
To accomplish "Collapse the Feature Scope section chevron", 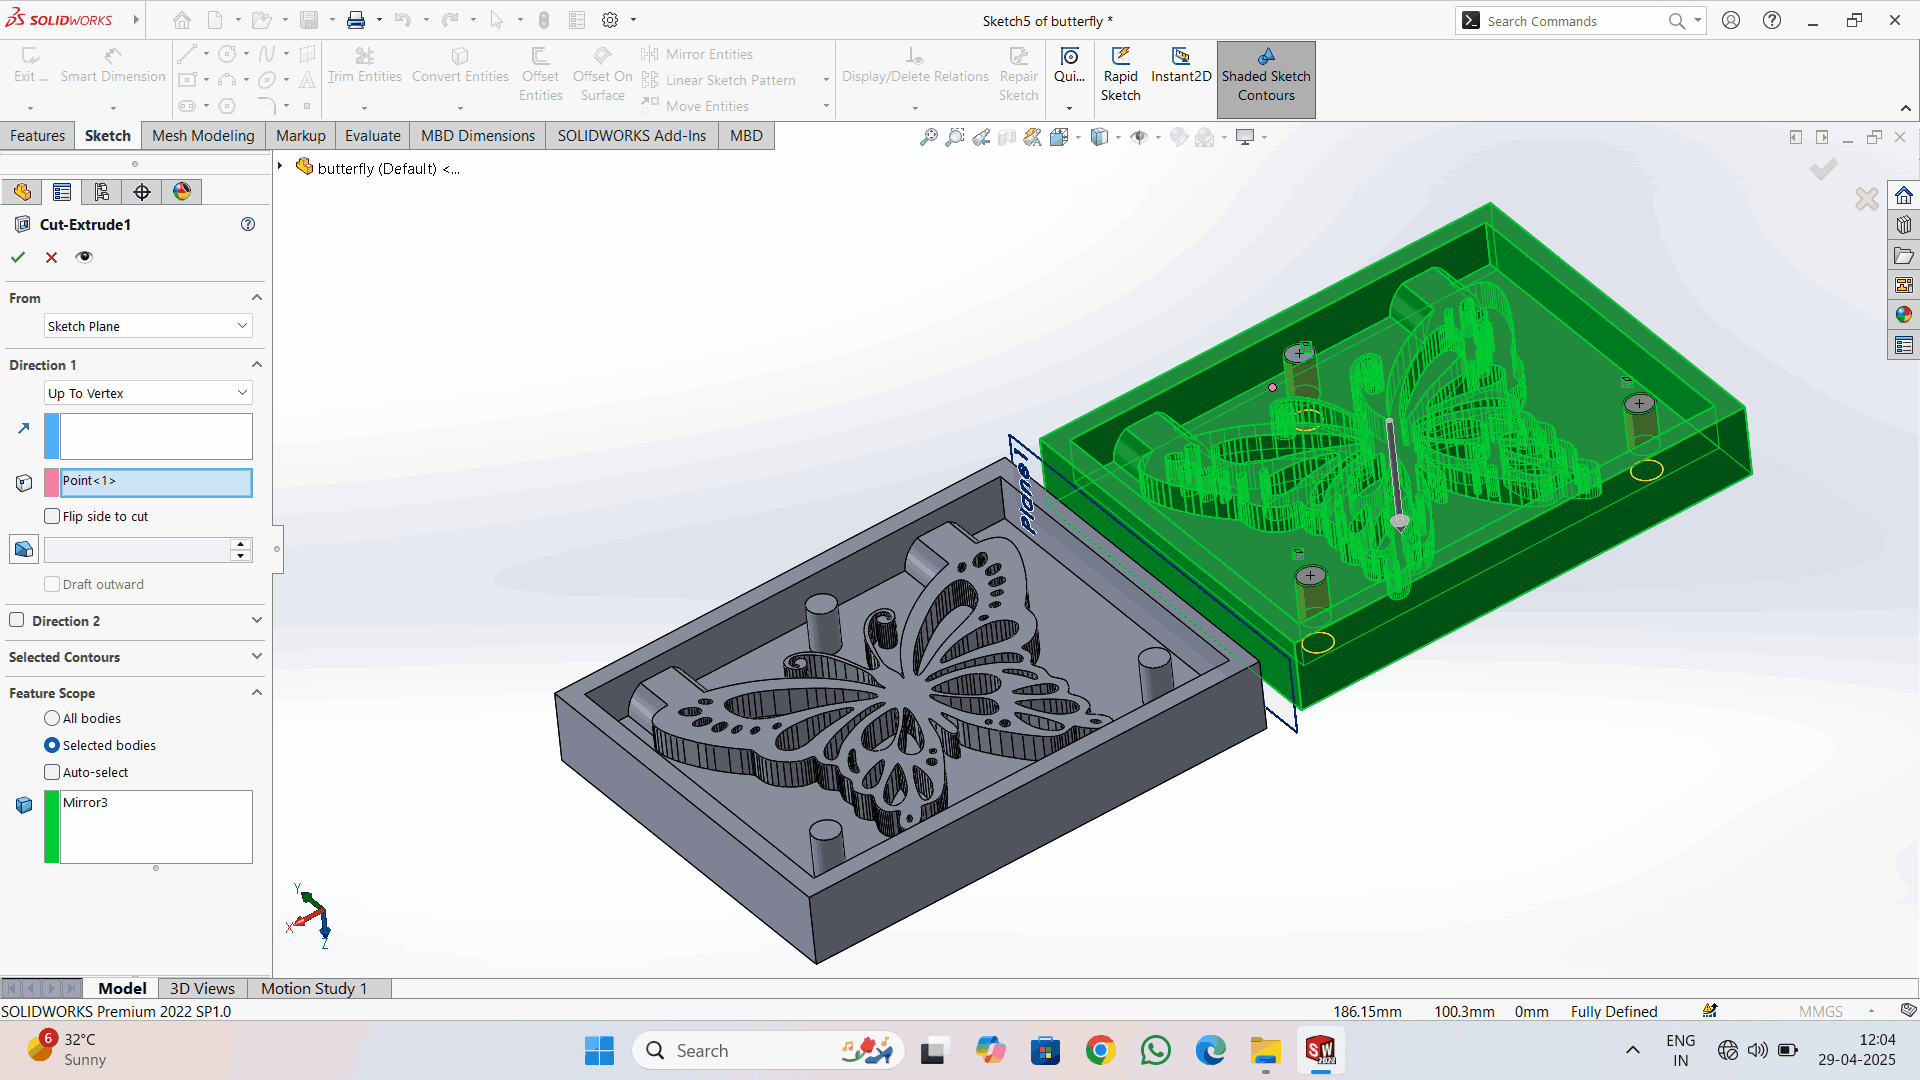I will [x=257, y=693].
